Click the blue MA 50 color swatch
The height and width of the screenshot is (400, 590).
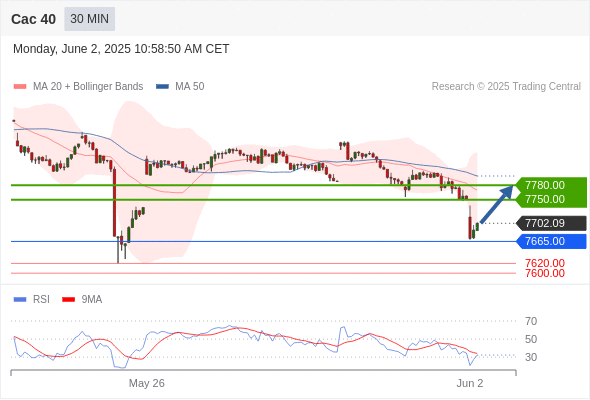coord(162,87)
